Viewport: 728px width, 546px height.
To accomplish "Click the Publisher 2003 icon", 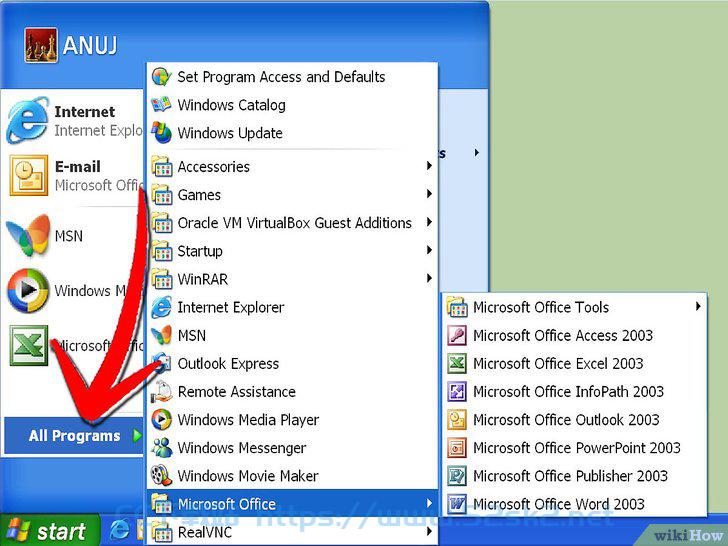I will 457,476.
